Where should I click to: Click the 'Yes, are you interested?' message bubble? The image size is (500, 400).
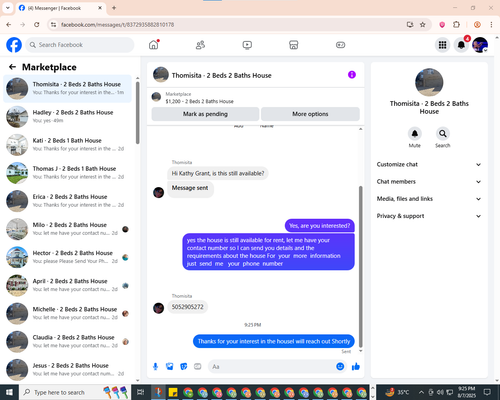click(x=320, y=226)
